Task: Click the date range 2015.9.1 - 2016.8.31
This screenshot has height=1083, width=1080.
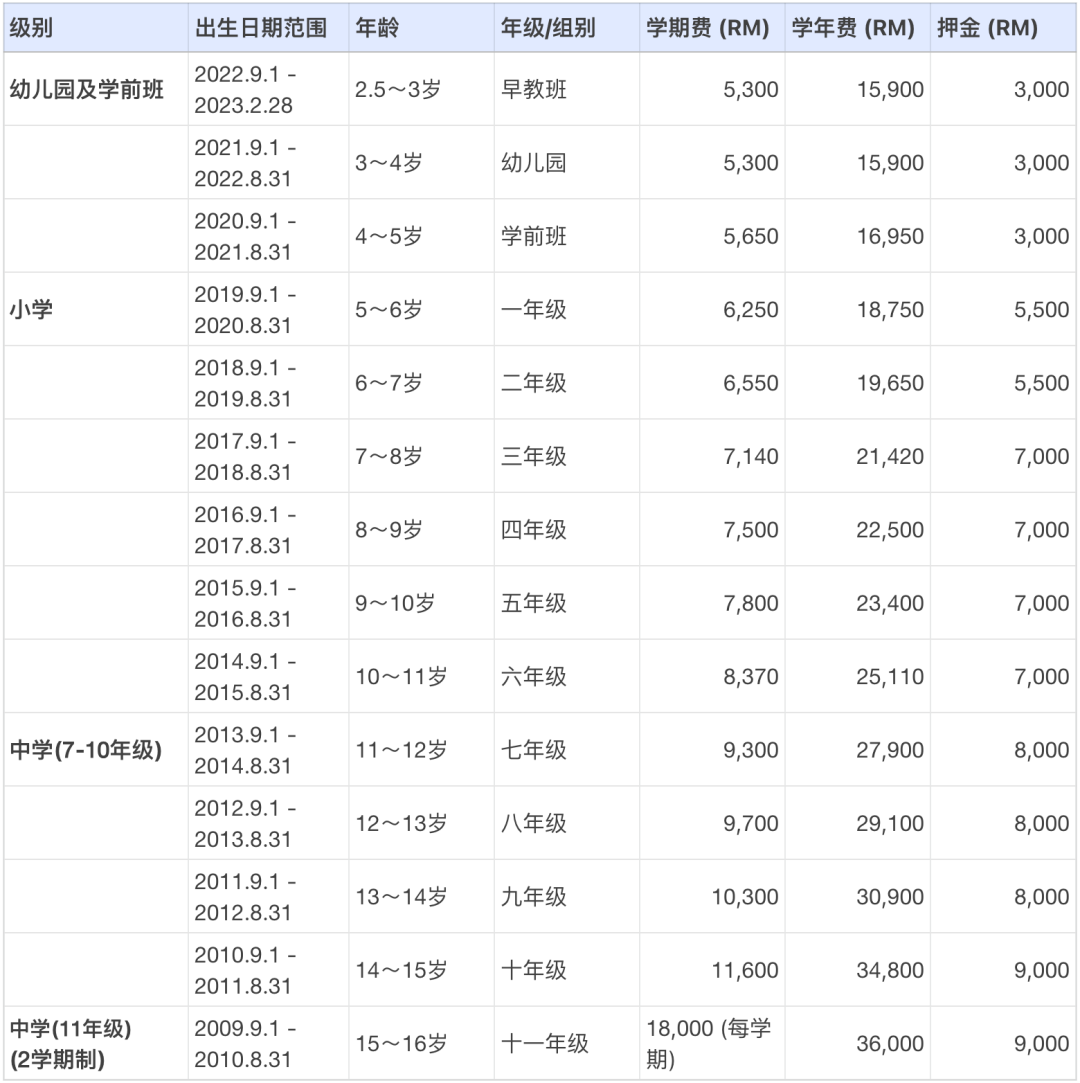Action: 268,604
